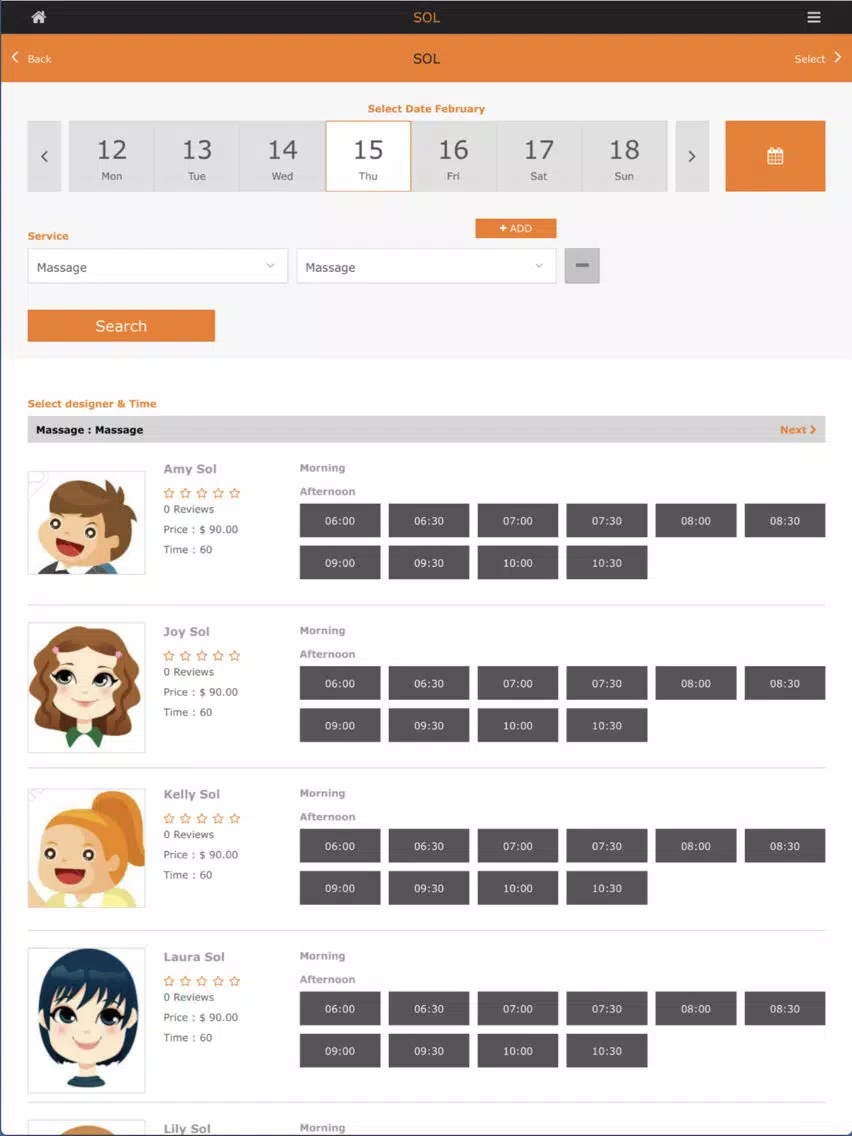Show previous week of dates

coord(44,156)
